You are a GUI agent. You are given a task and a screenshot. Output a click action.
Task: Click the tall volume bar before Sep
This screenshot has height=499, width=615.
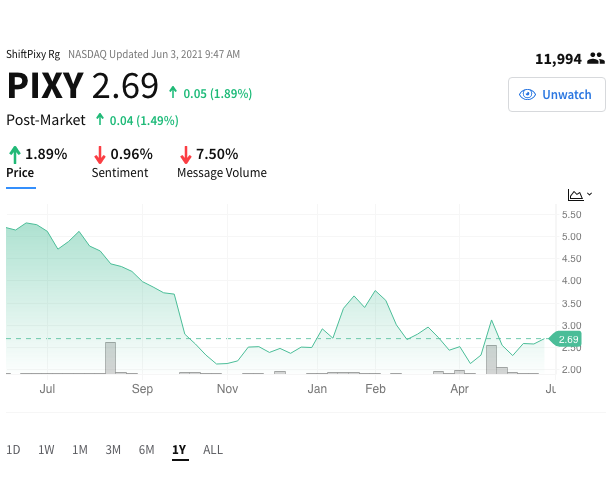pos(110,358)
